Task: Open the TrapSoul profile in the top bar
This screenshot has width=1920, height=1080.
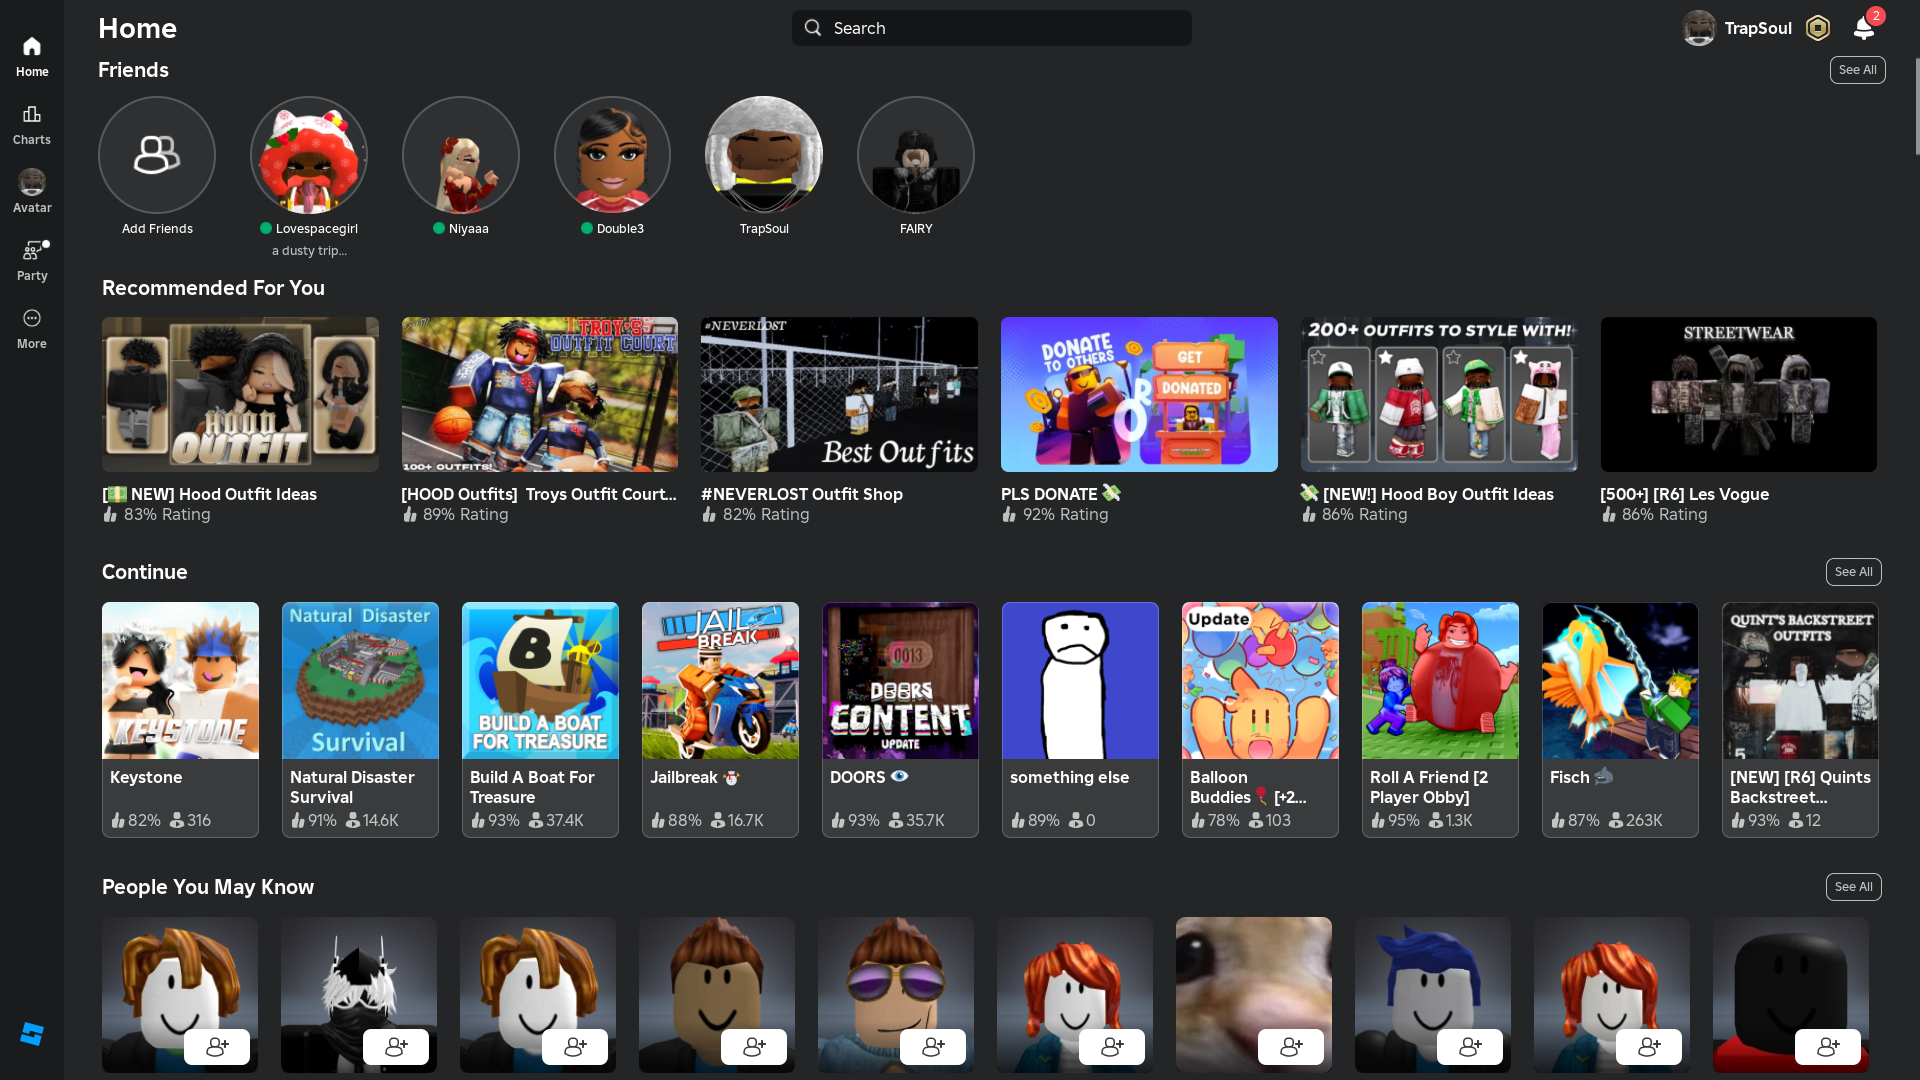Action: point(1737,28)
